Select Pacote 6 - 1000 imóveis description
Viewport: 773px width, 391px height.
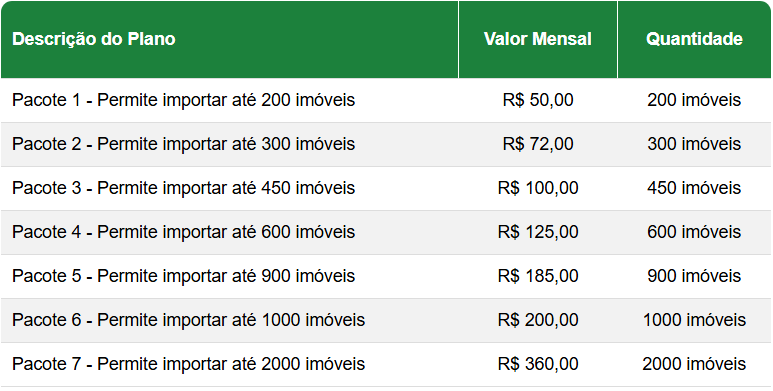pyautogui.click(x=188, y=320)
